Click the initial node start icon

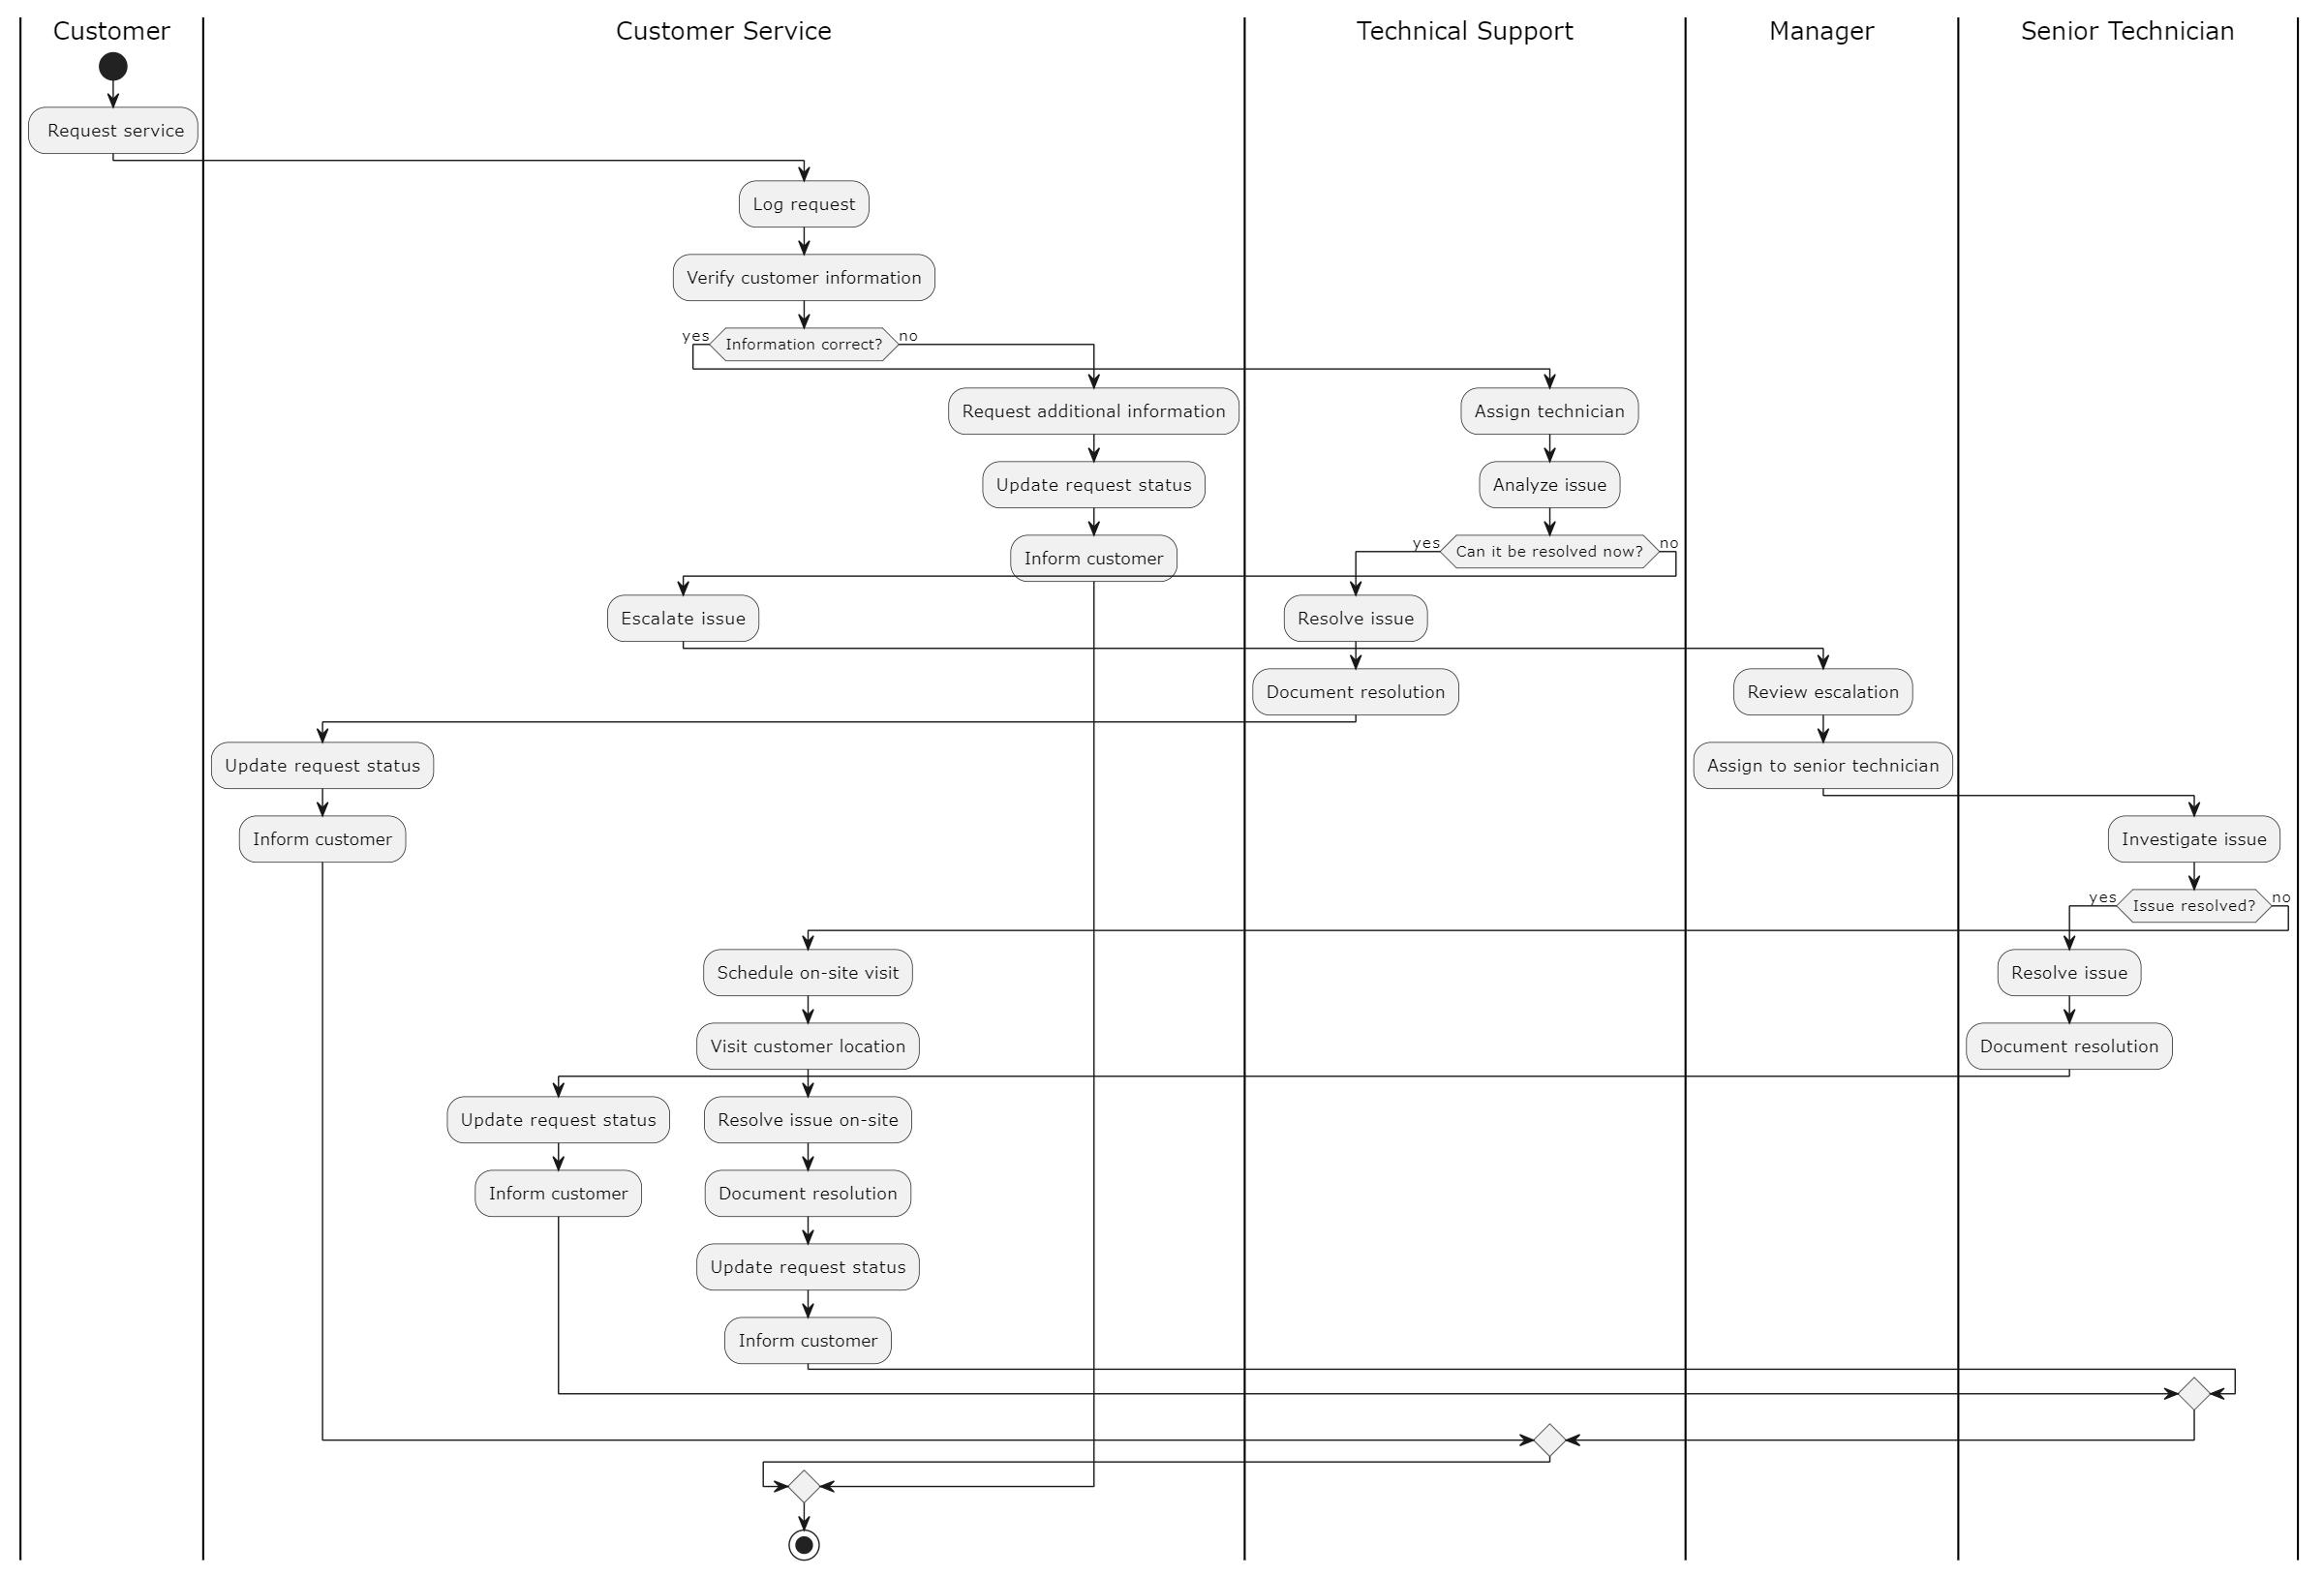click(112, 65)
